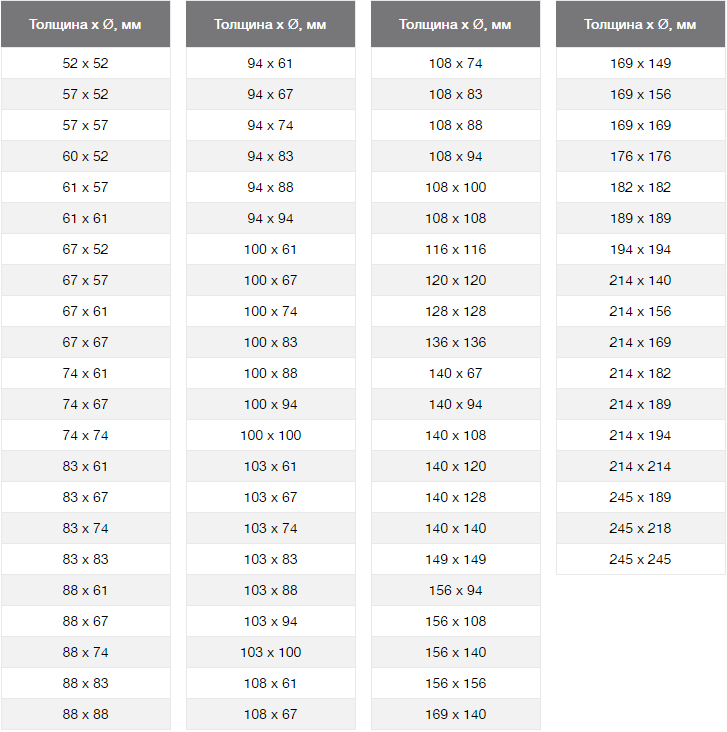Select the 108 x 67 size entry
This screenshot has width=727, height=732.
coord(270,714)
